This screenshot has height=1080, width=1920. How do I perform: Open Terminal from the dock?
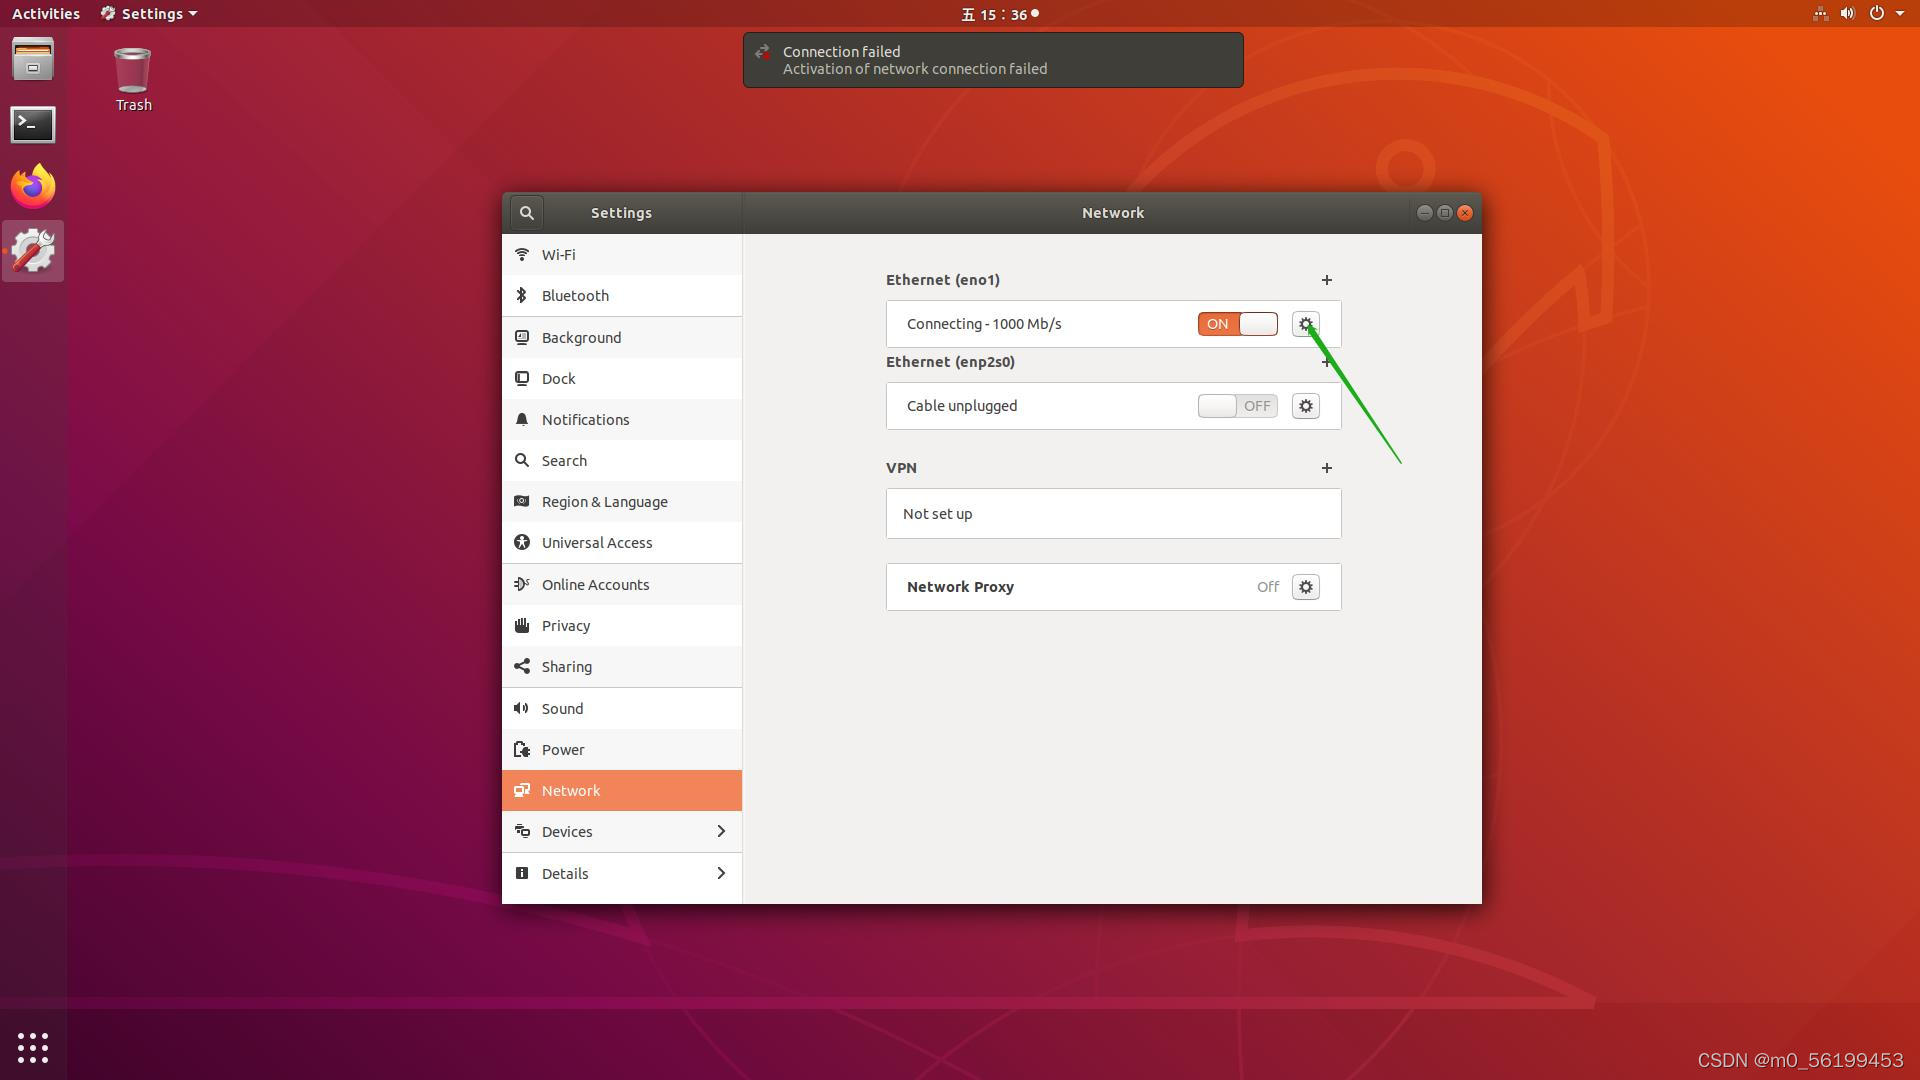33,124
